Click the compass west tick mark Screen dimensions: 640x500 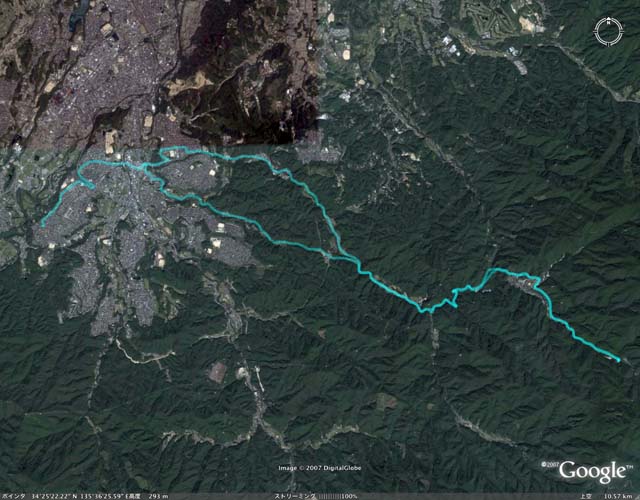(596, 31)
